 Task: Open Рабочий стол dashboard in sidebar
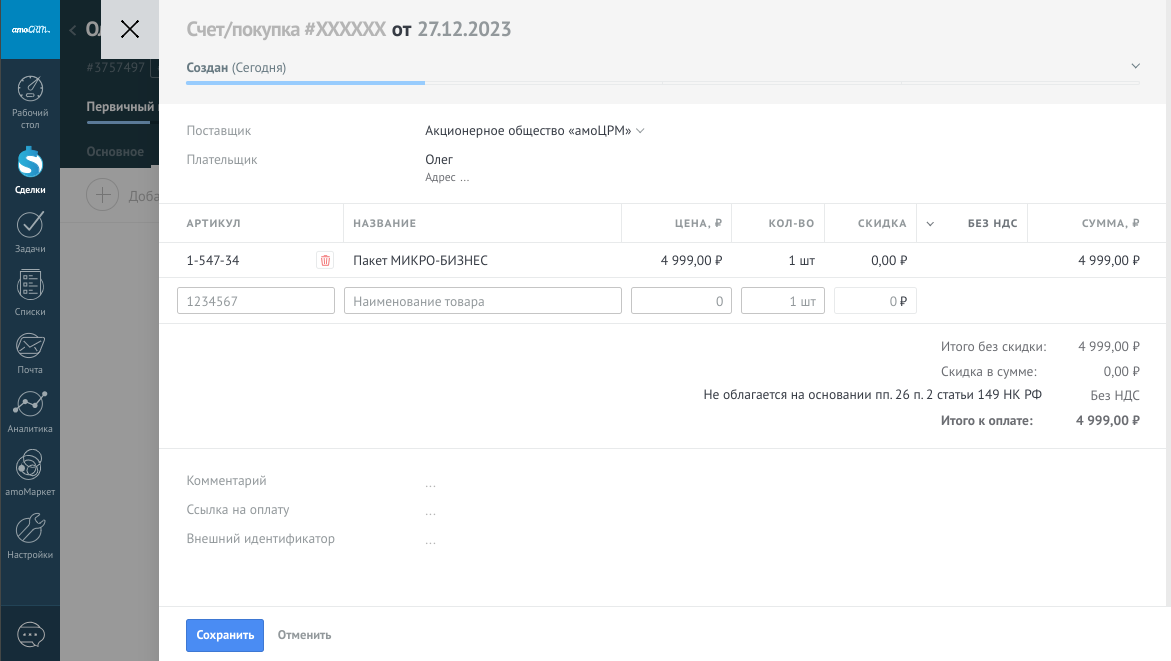coord(30,102)
